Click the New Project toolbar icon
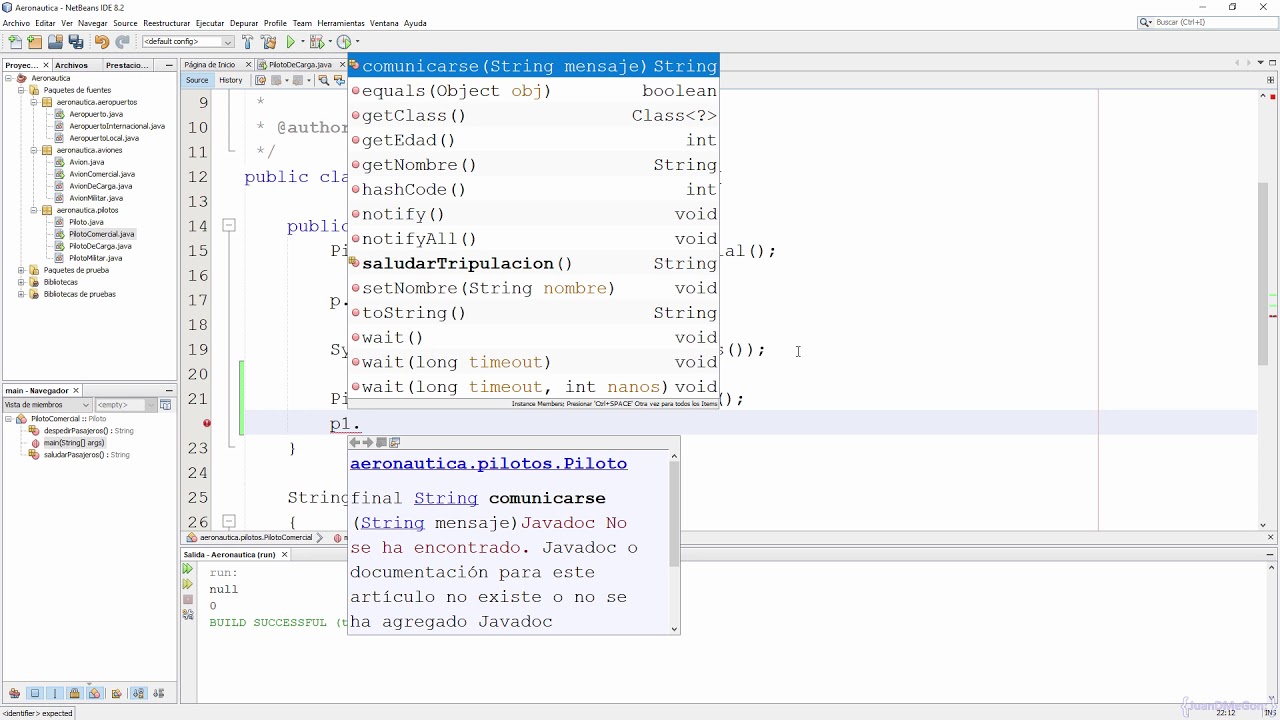 tap(35, 42)
